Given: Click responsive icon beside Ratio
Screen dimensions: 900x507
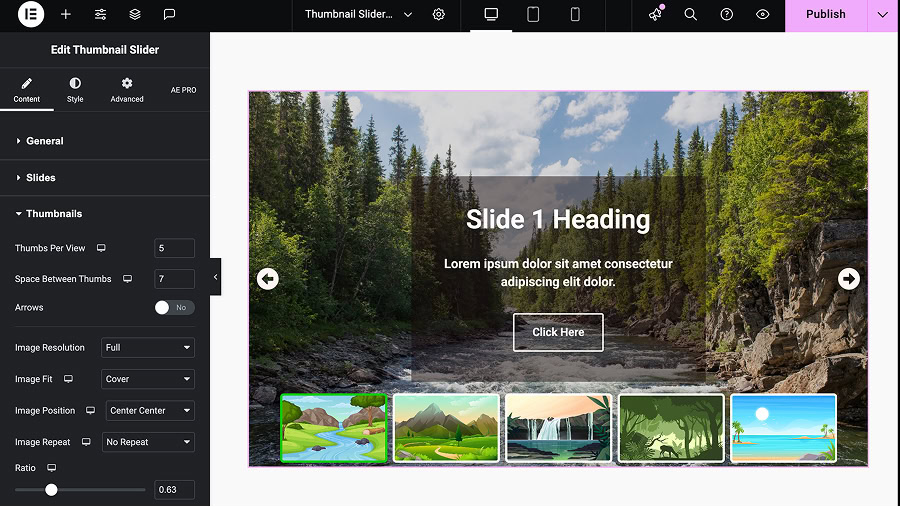Looking at the screenshot, I should [x=52, y=468].
